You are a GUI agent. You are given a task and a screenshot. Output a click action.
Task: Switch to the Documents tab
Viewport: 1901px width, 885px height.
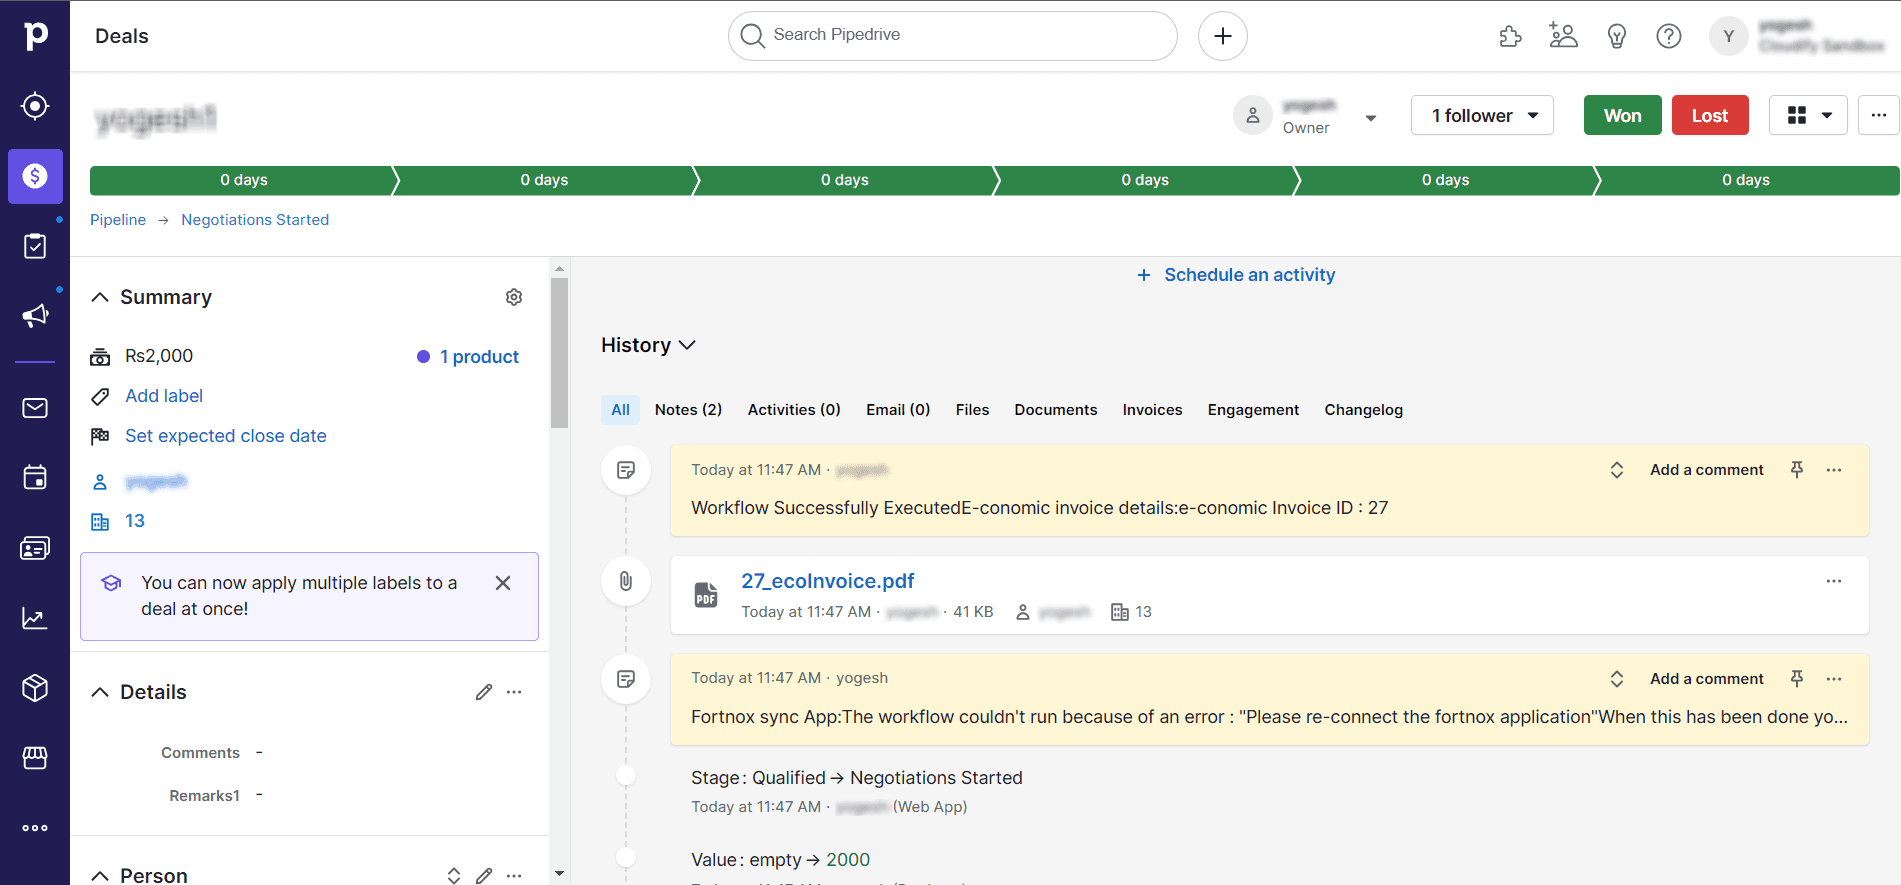[x=1056, y=410]
